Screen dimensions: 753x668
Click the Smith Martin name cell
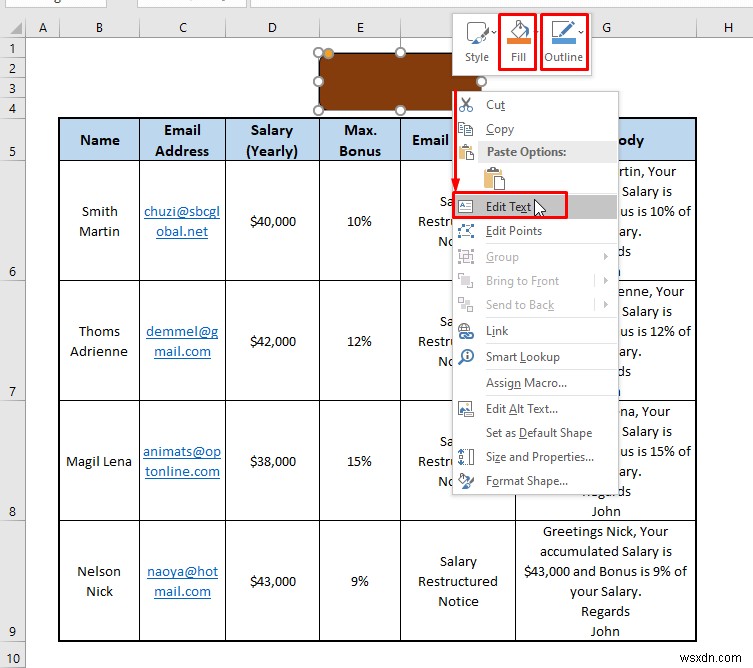99,221
